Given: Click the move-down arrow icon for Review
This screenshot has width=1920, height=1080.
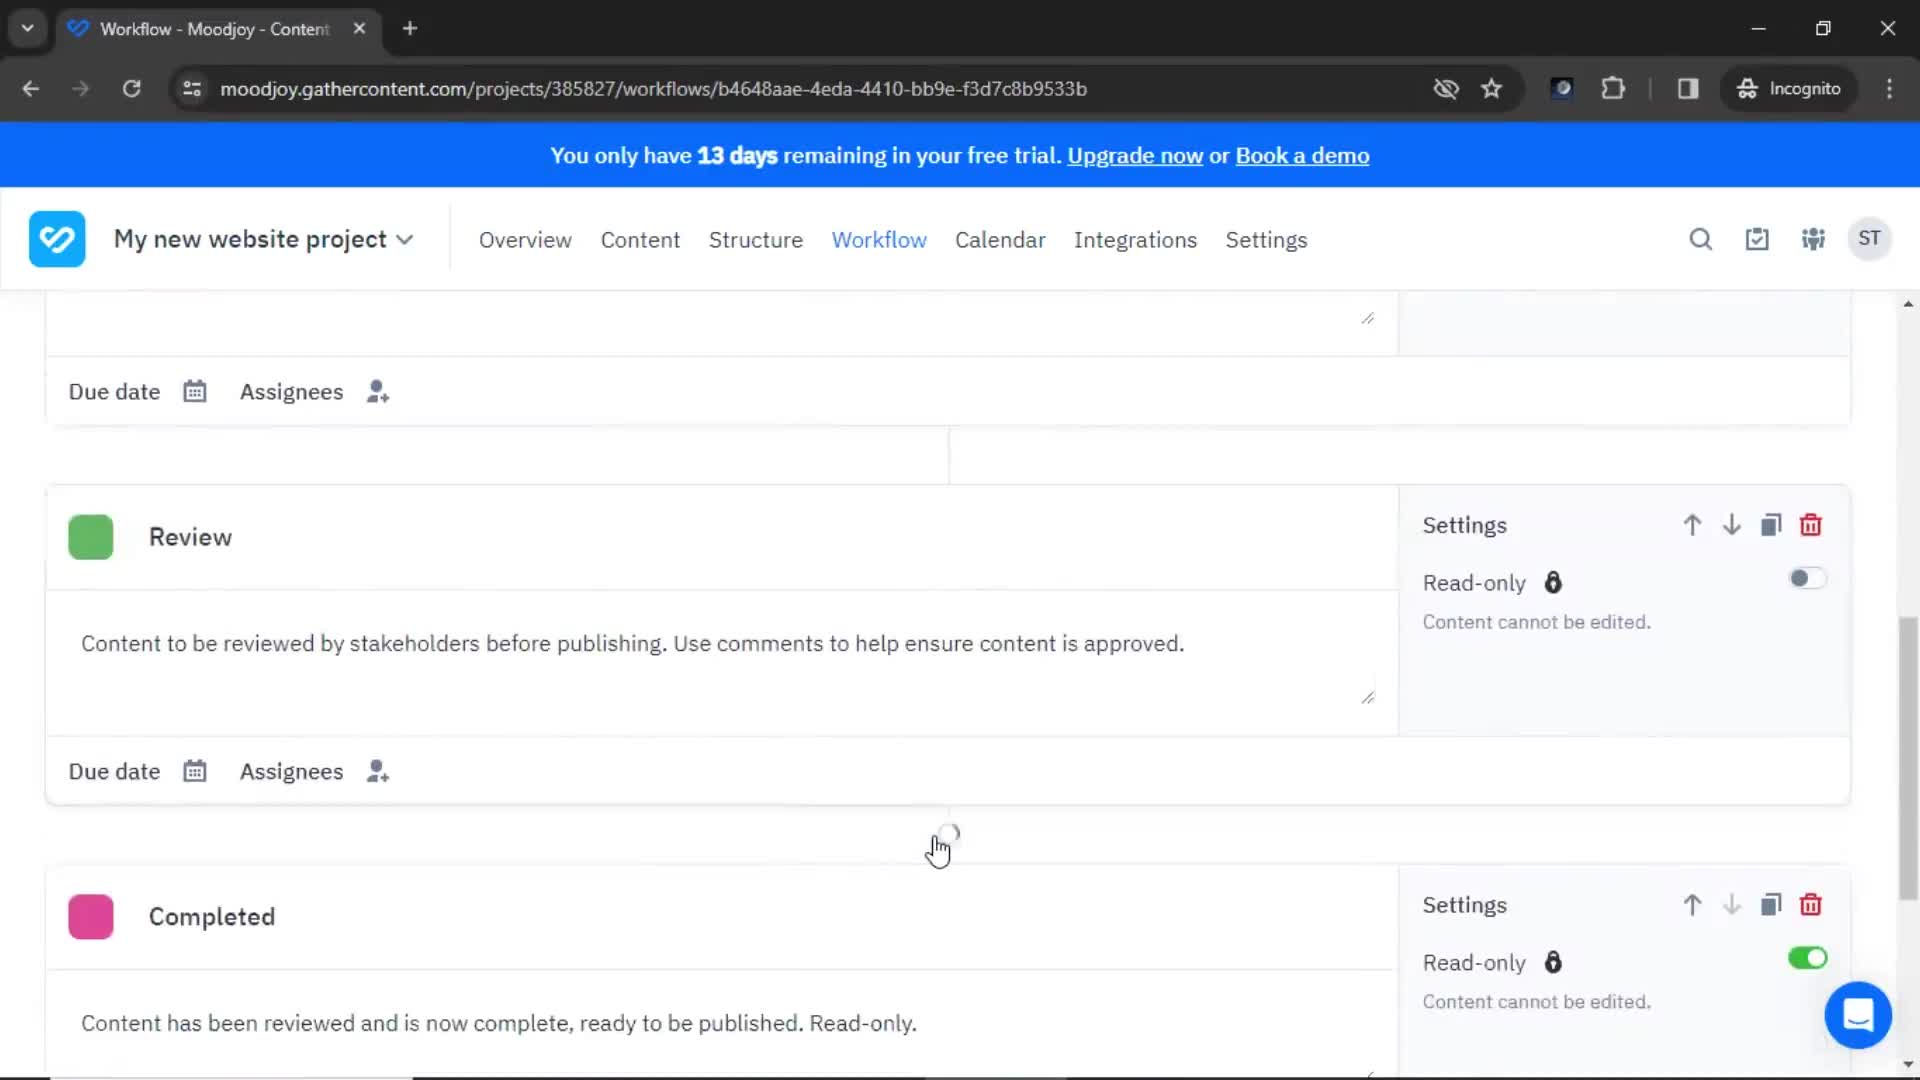Looking at the screenshot, I should (1731, 525).
